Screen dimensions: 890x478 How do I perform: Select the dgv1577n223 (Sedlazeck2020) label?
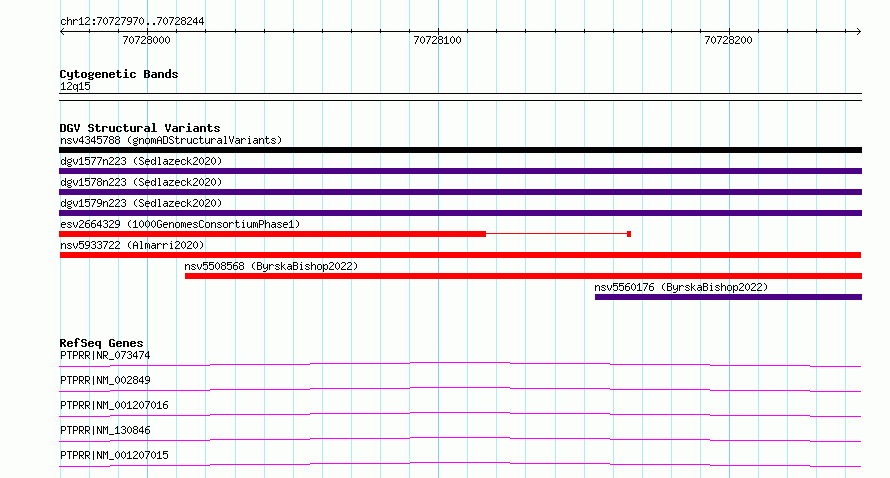point(141,161)
